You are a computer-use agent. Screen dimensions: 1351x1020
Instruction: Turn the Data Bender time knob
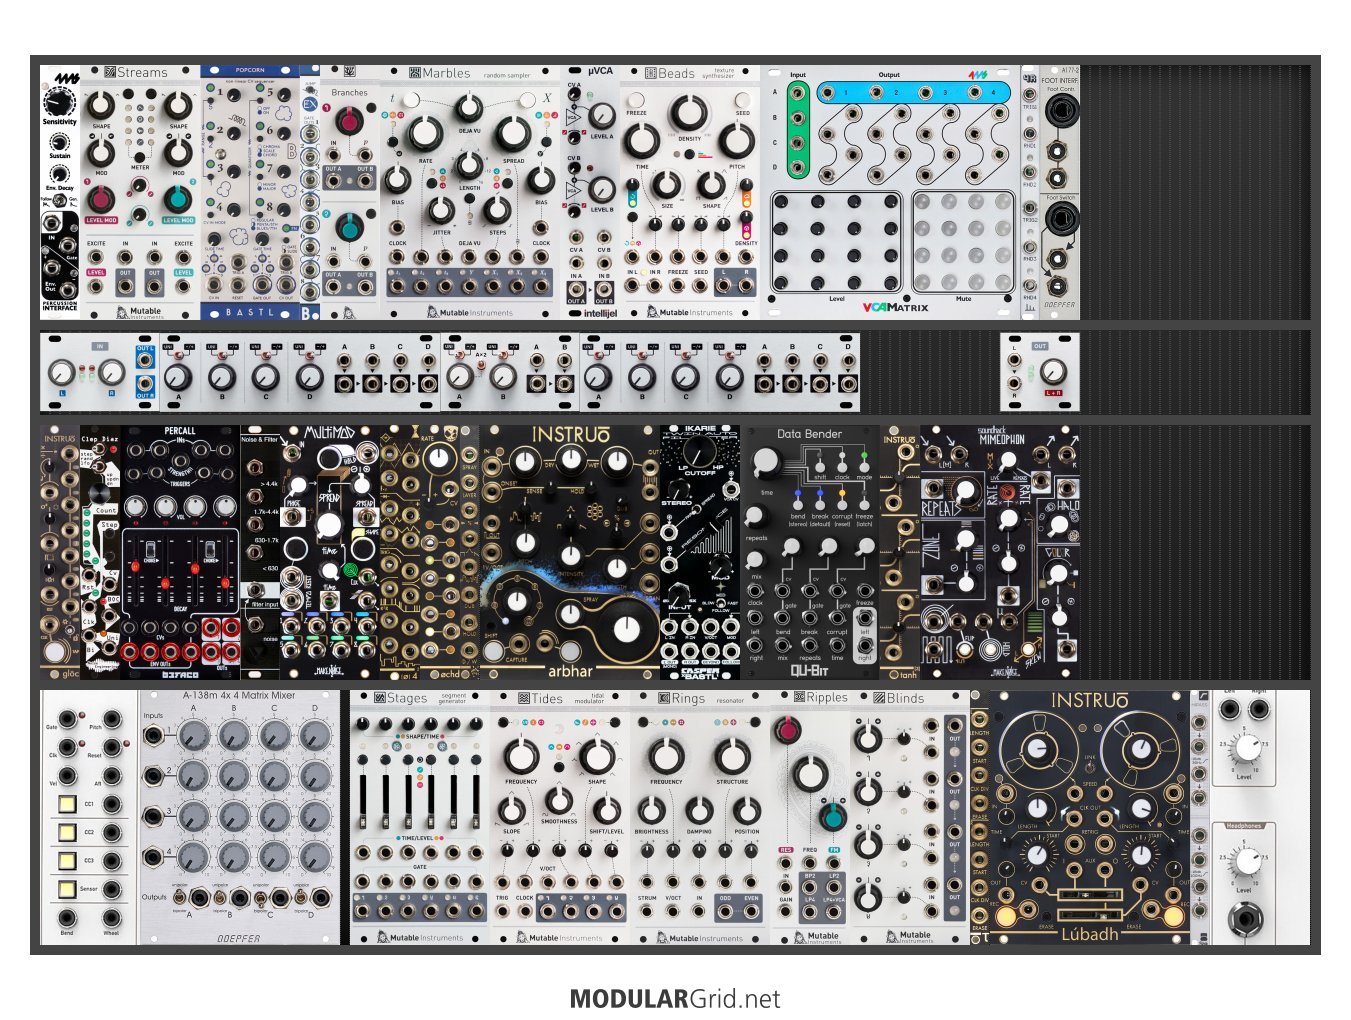[764, 462]
